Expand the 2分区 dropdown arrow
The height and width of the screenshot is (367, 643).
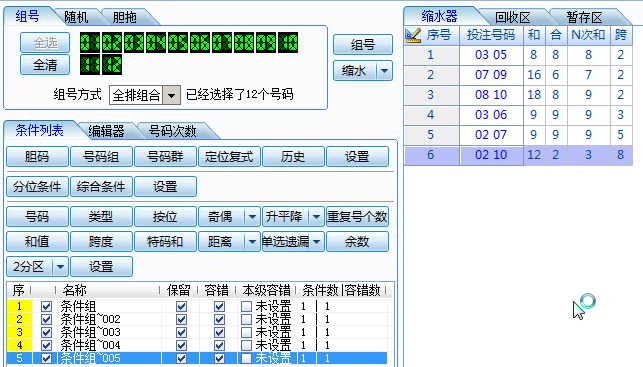pos(60,267)
